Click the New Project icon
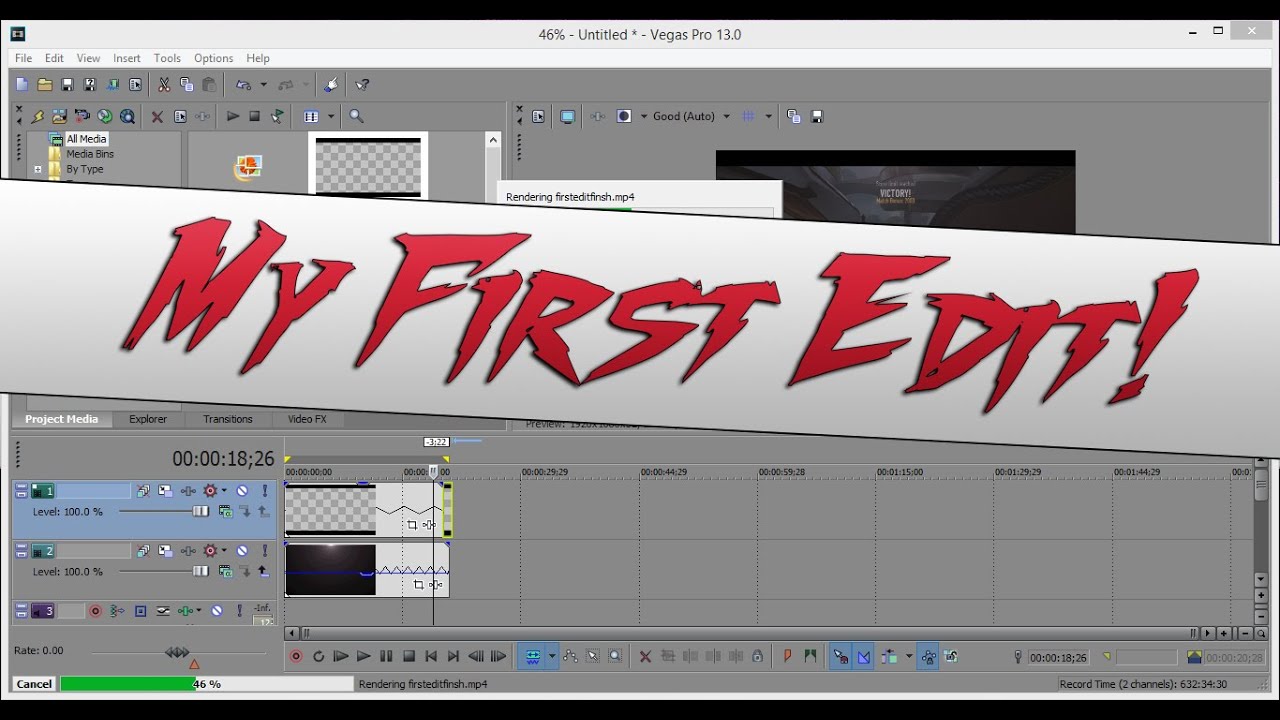Screen dimensions: 1280x720 (x=22, y=85)
